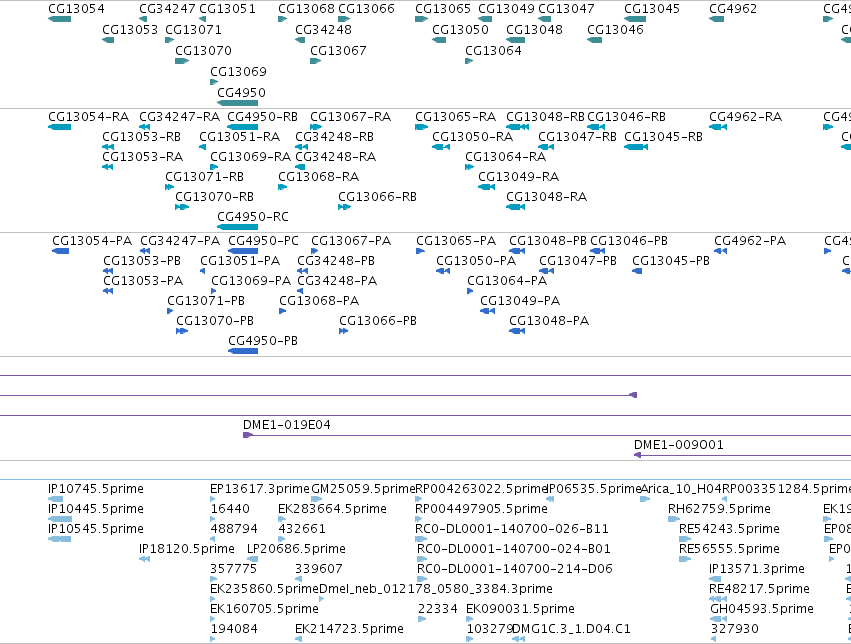Image resolution: width=851 pixels, height=644 pixels.
Task: Select EST IP18120.5prime
Action: tap(144, 559)
